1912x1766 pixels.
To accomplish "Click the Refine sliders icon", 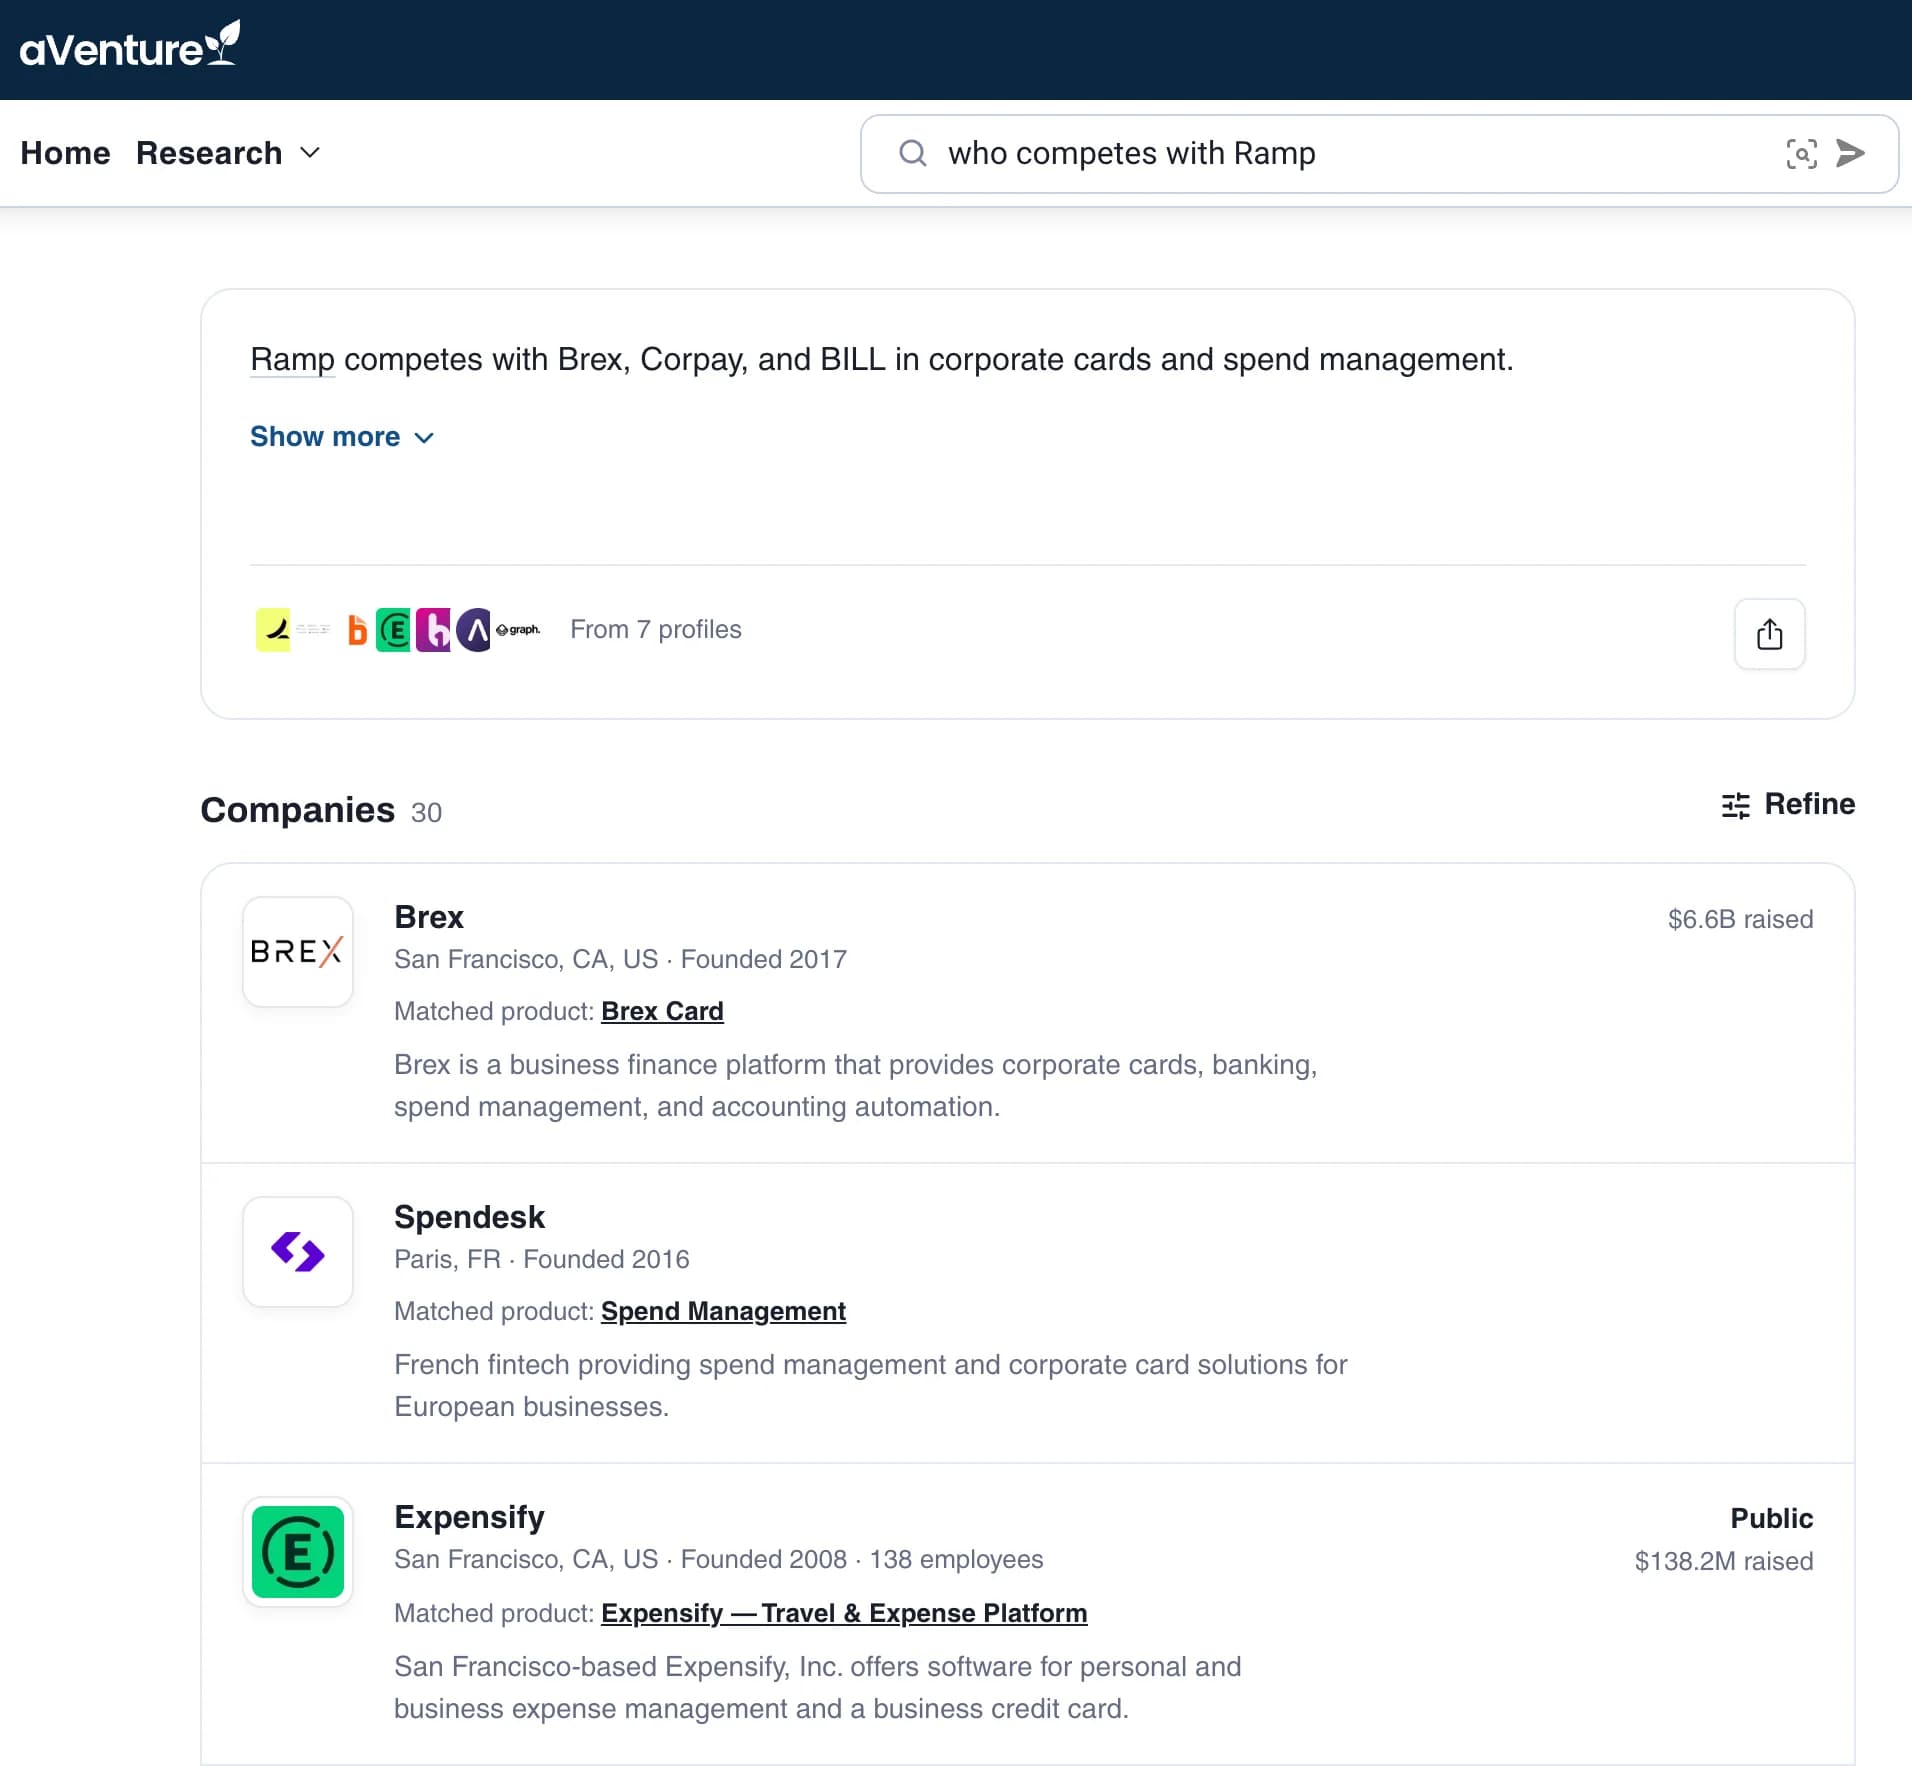I will pyautogui.click(x=1736, y=805).
